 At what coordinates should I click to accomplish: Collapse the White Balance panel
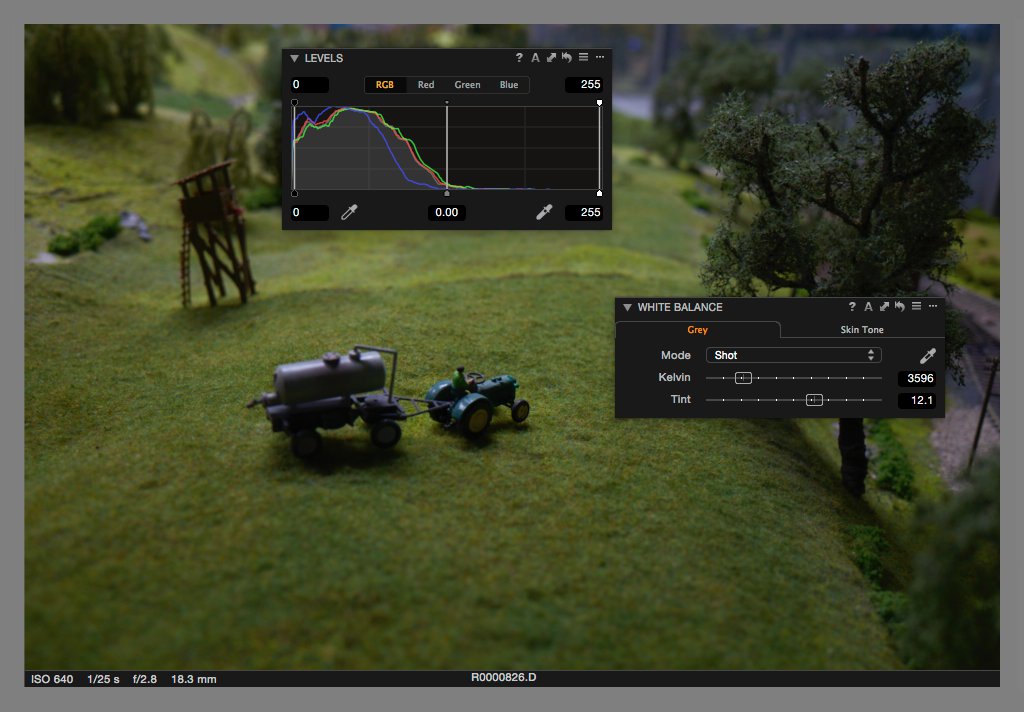627,307
